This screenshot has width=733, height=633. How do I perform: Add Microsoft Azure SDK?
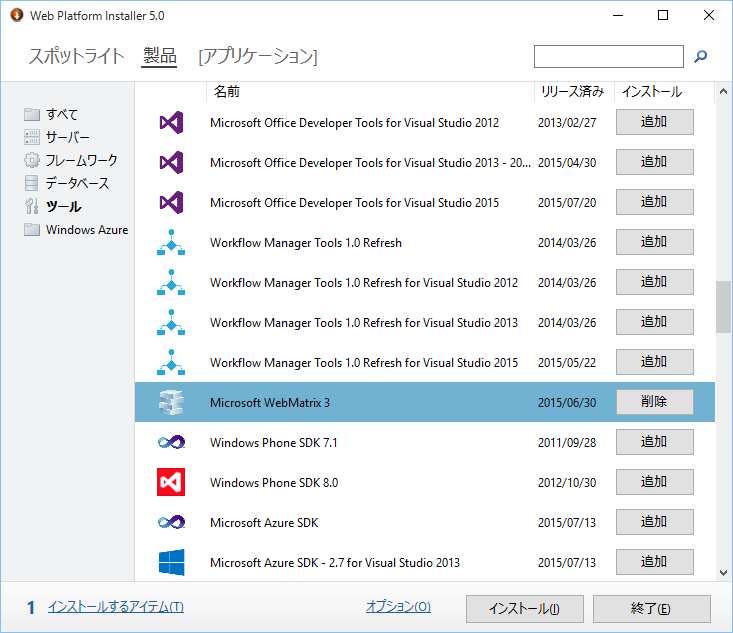tap(654, 522)
